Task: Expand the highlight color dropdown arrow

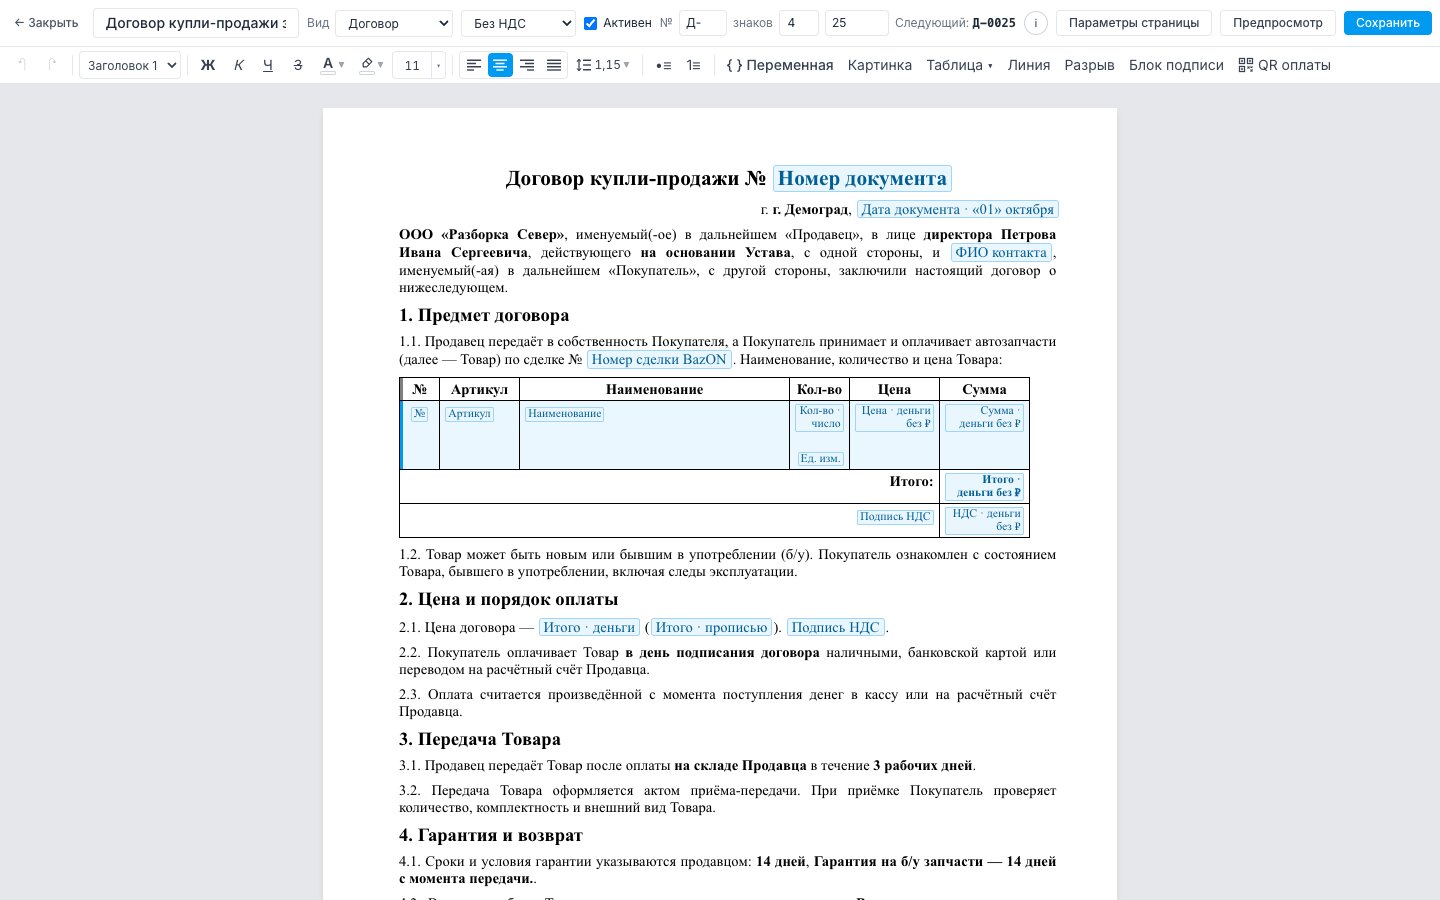Action: [x=381, y=65]
